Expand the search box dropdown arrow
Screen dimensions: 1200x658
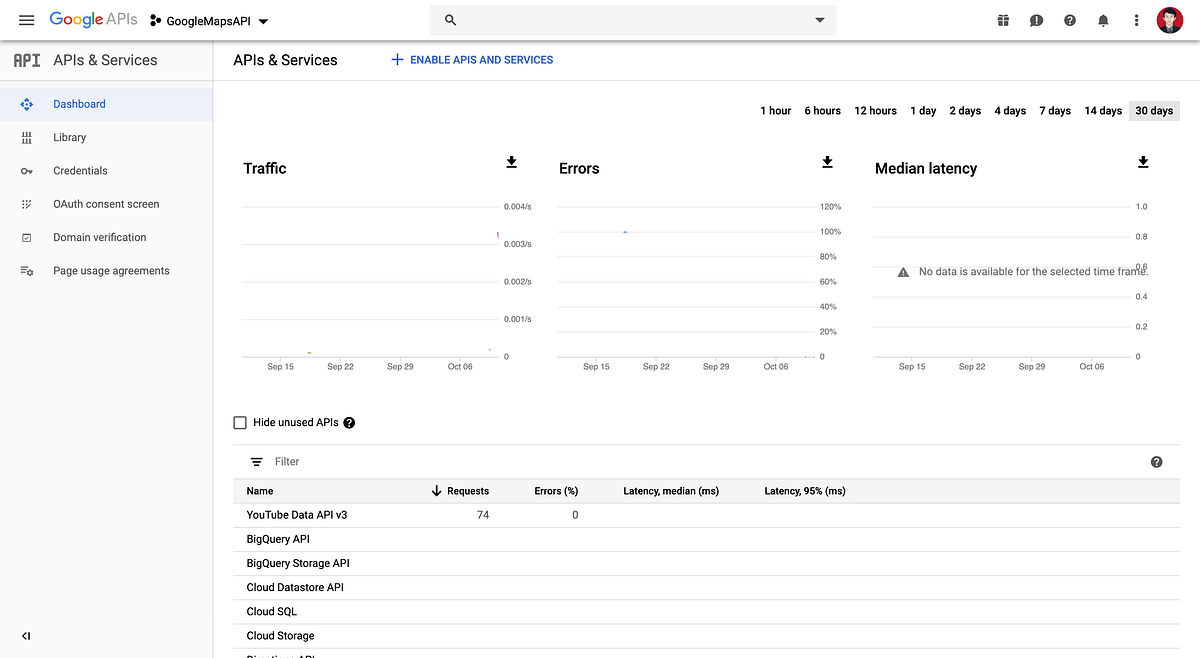tap(818, 20)
